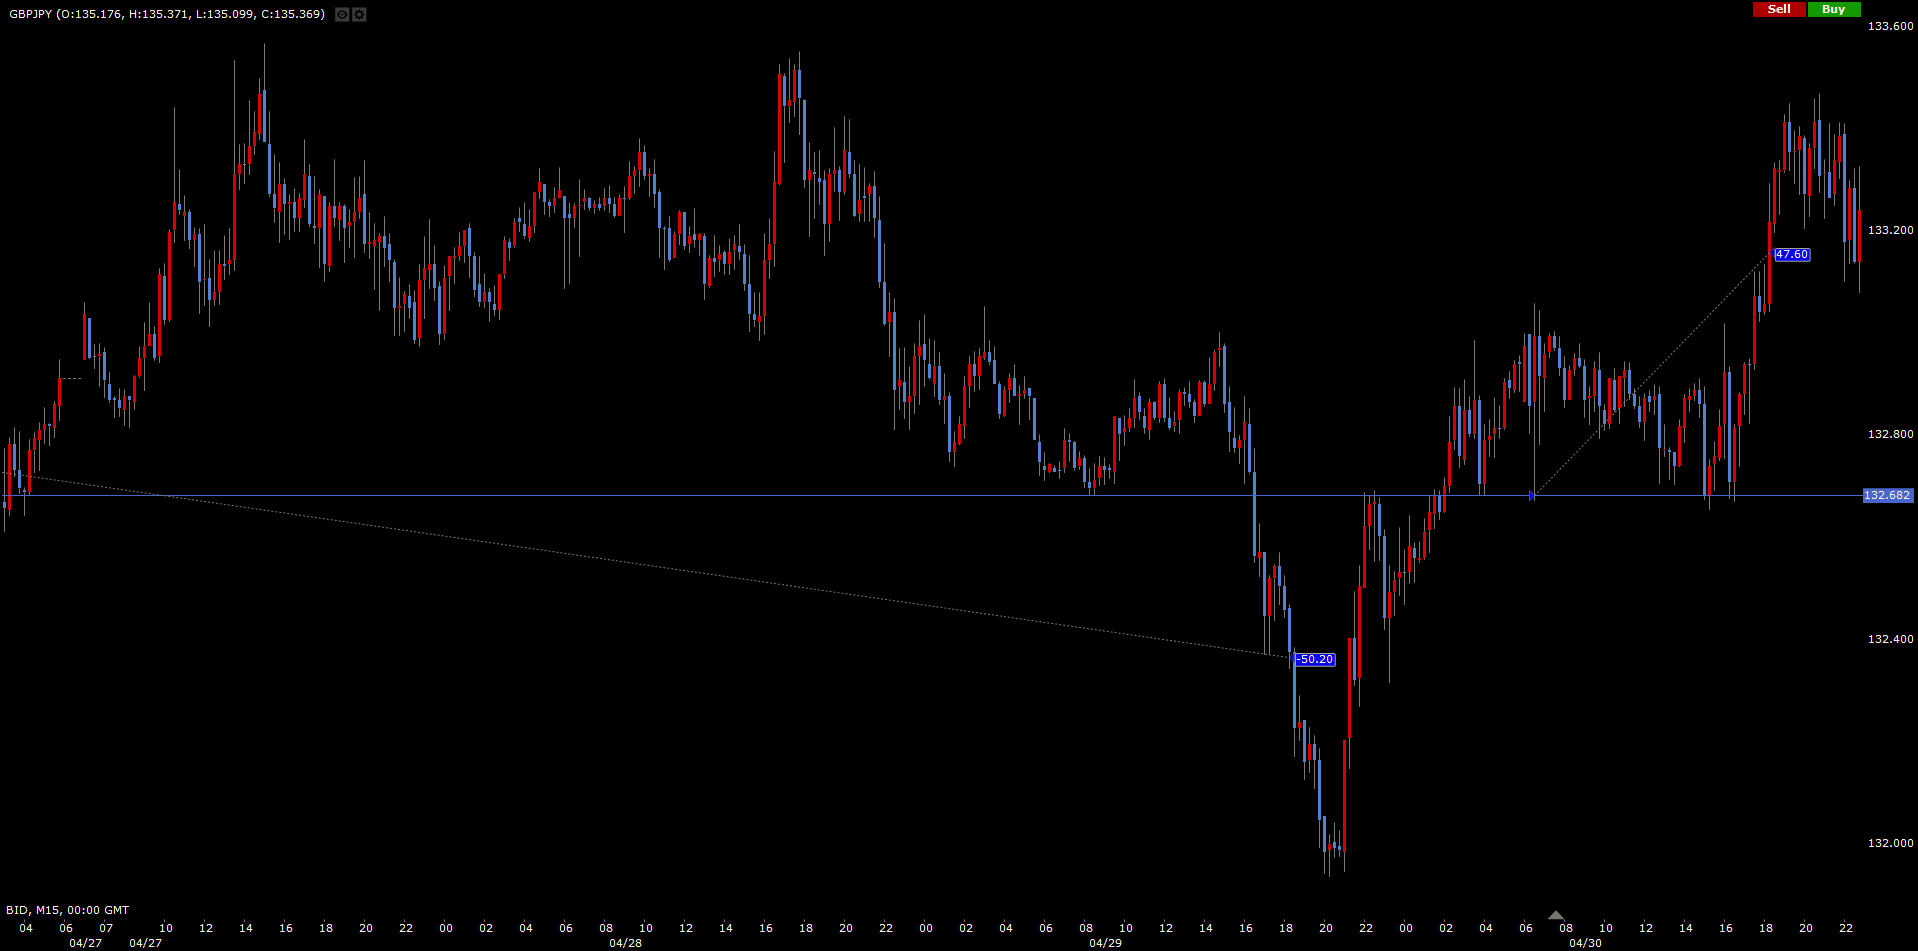This screenshot has width=1918, height=951.
Task: Click the GBPJPY symbol title text
Action: coord(30,14)
